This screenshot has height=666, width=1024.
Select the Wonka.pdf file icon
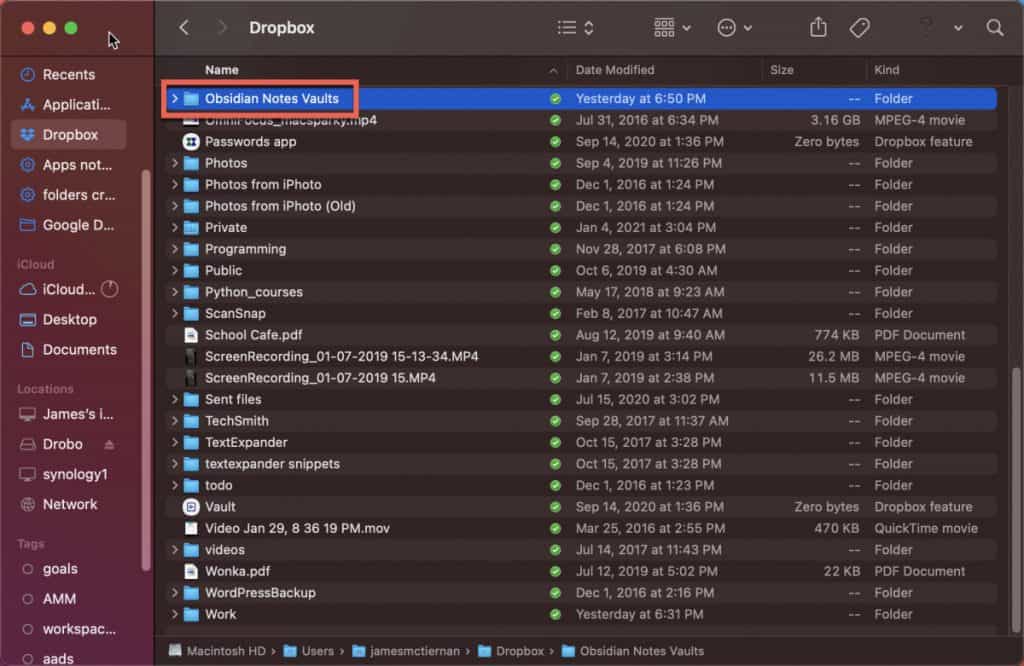191,571
